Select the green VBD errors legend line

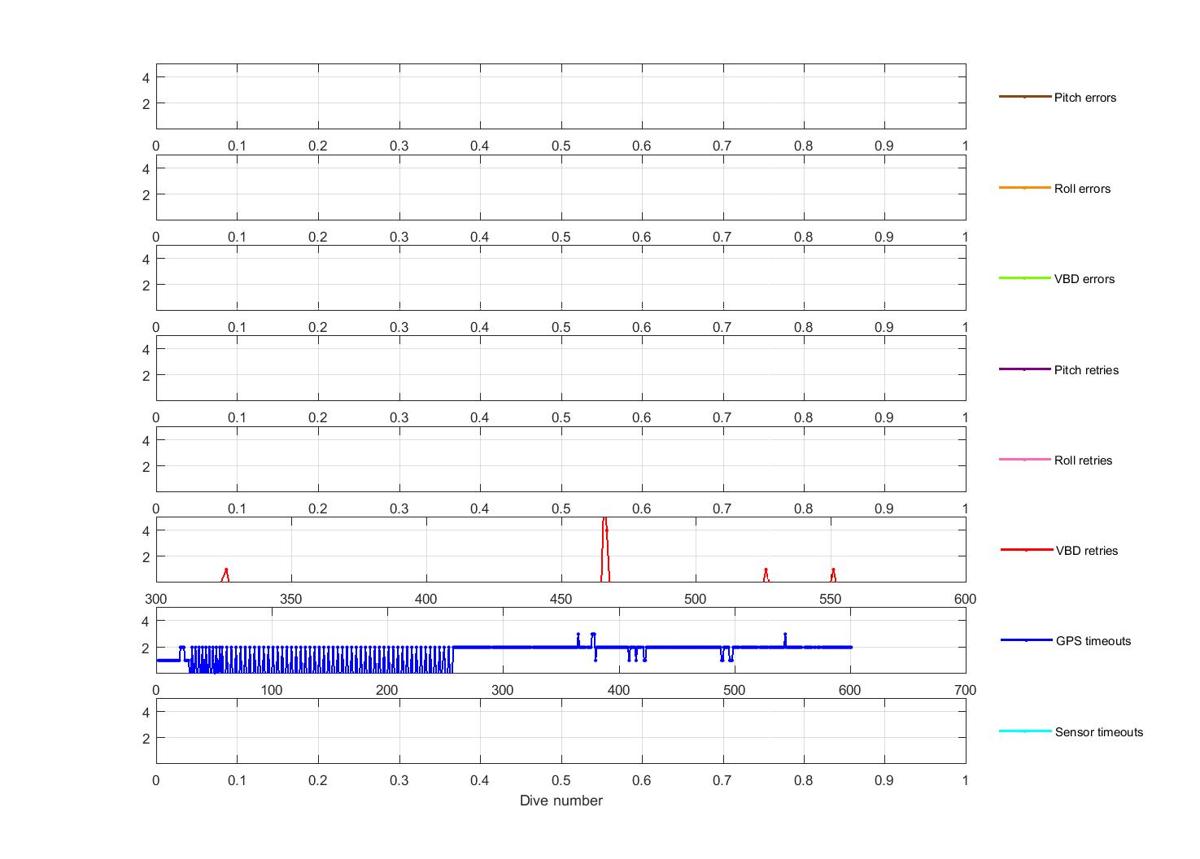[1025, 278]
